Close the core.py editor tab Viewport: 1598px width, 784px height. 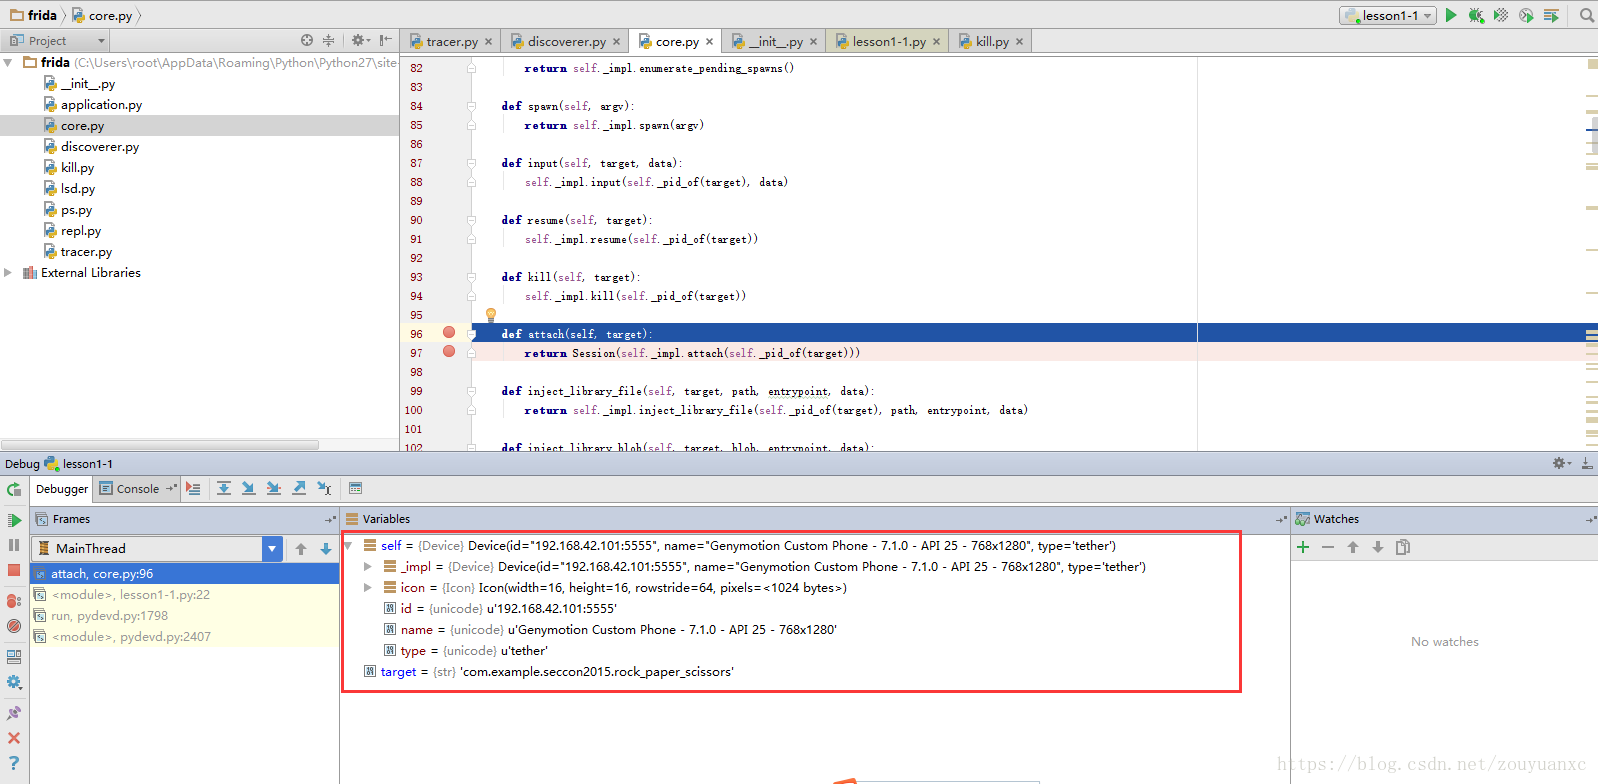[709, 42]
